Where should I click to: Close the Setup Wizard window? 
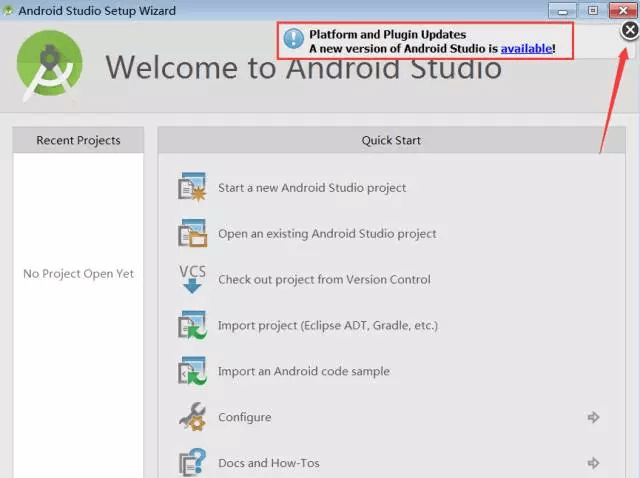click(623, 11)
